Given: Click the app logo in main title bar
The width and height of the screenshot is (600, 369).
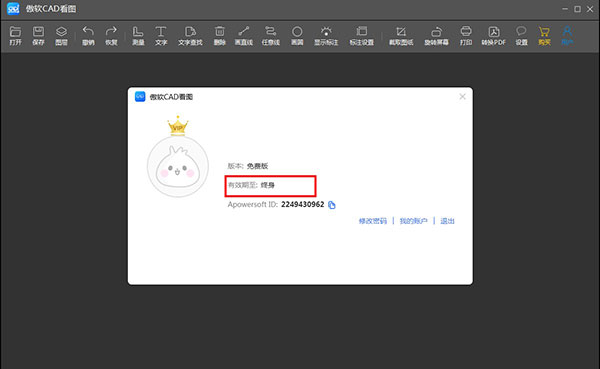Looking at the screenshot, I should pos(13,8).
